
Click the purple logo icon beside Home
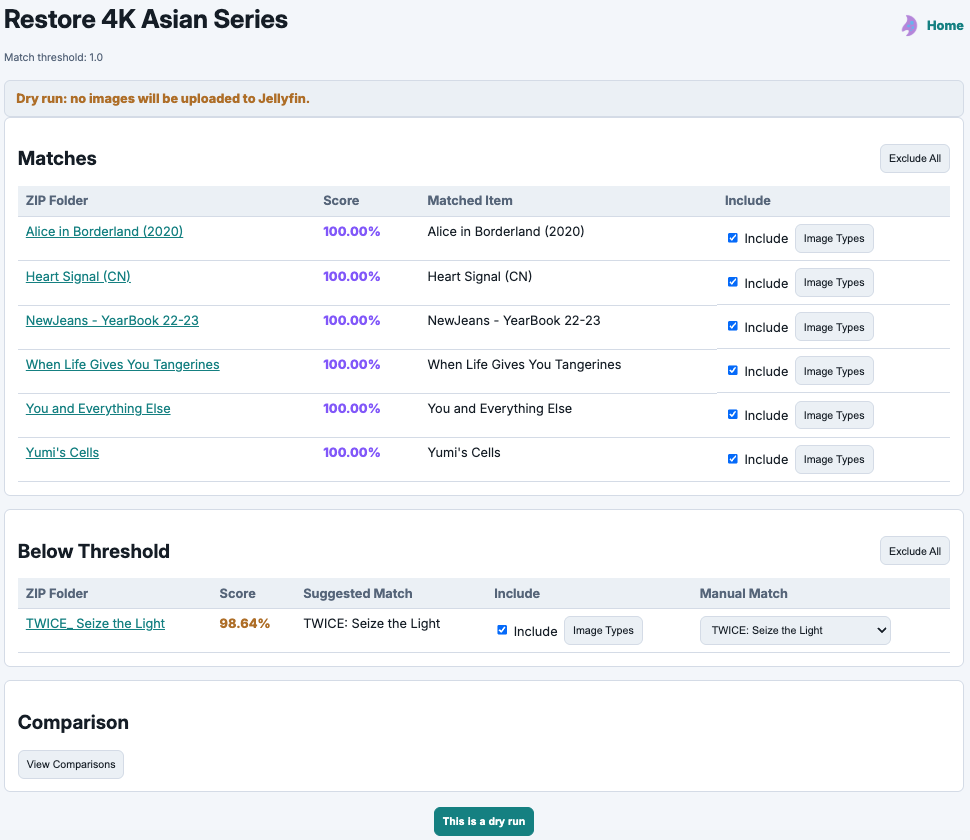(x=909, y=25)
